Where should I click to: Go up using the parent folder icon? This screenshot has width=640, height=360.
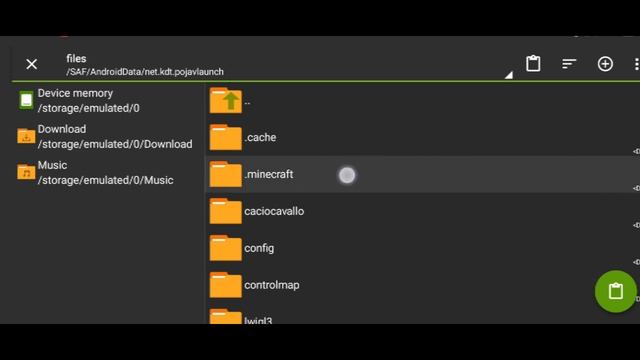(x=225, y=100)
